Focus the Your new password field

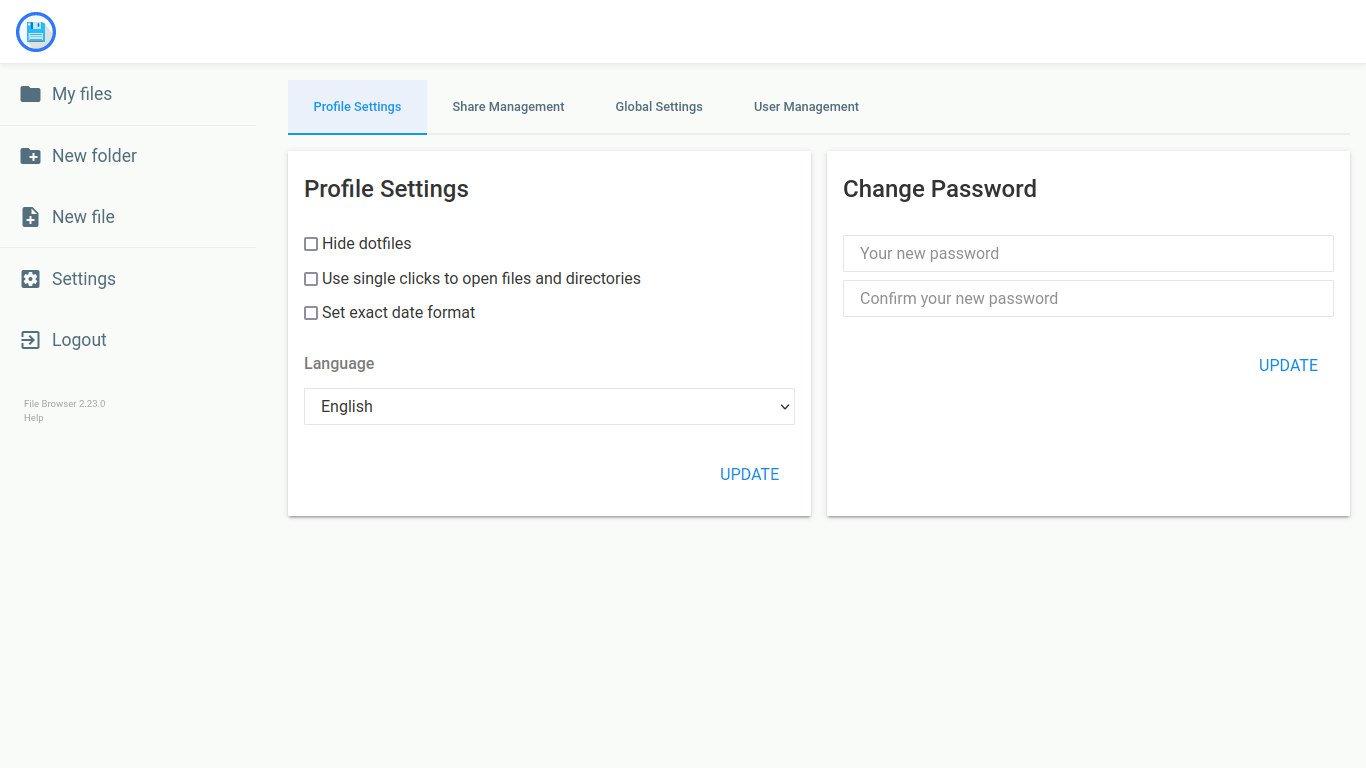(1088, 254)
